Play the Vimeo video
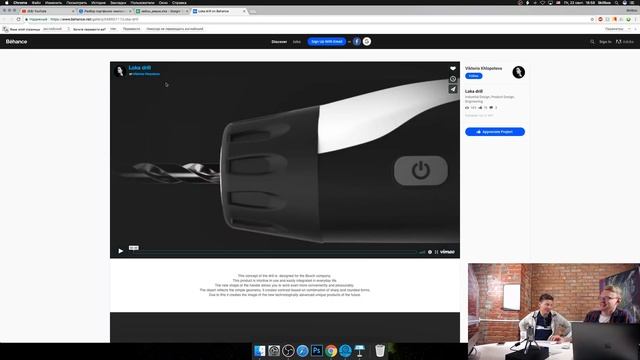640x360 pixels. [x=120, y=251]
